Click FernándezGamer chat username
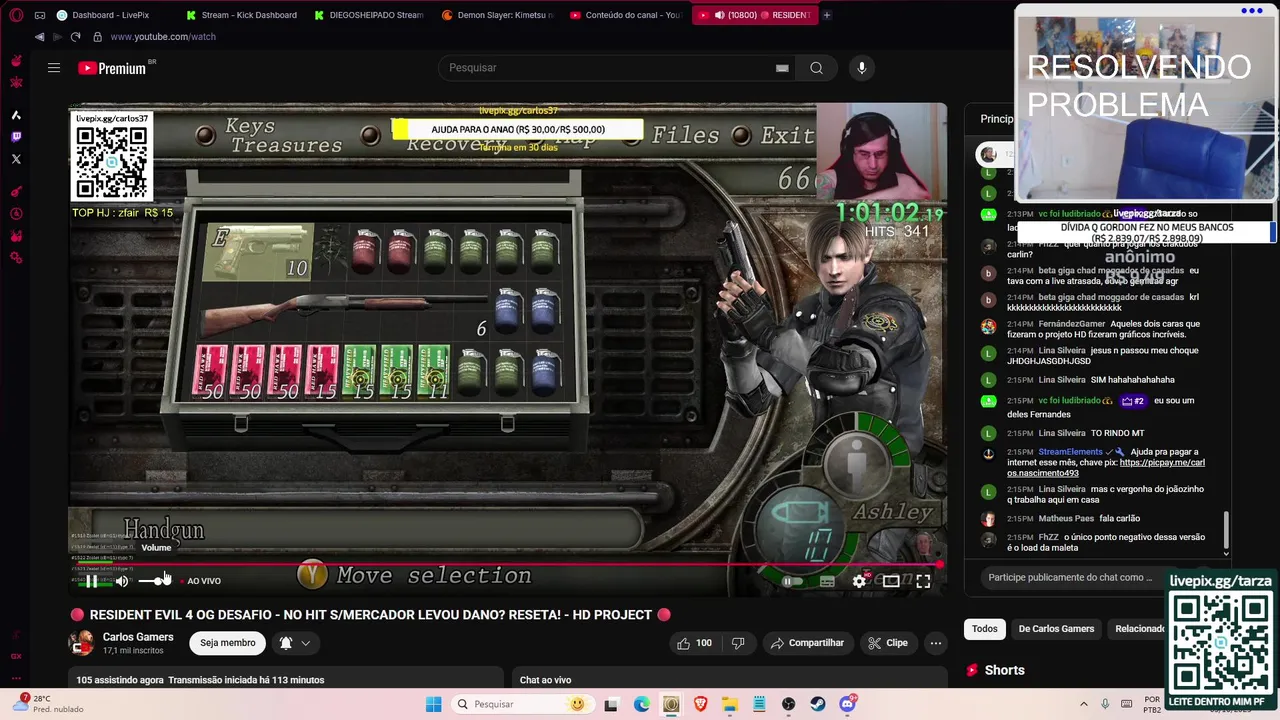This screenshot has height=720, width=1280. 1071,324
